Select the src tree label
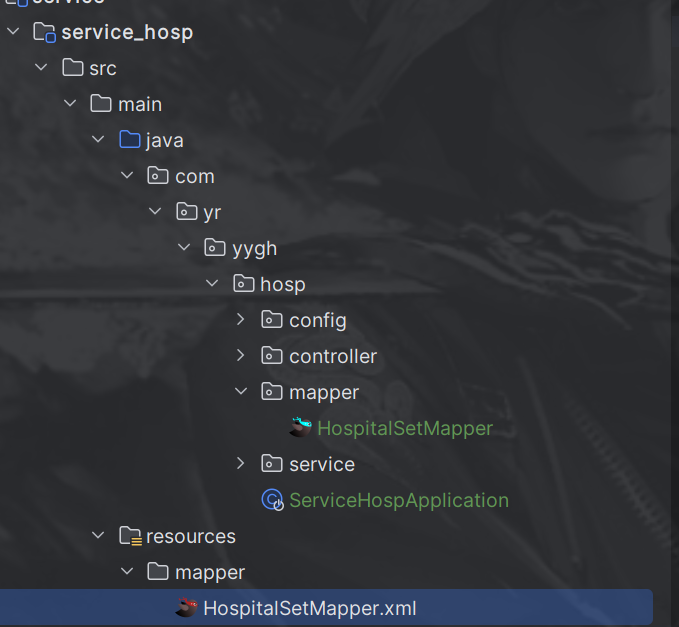 103,68
